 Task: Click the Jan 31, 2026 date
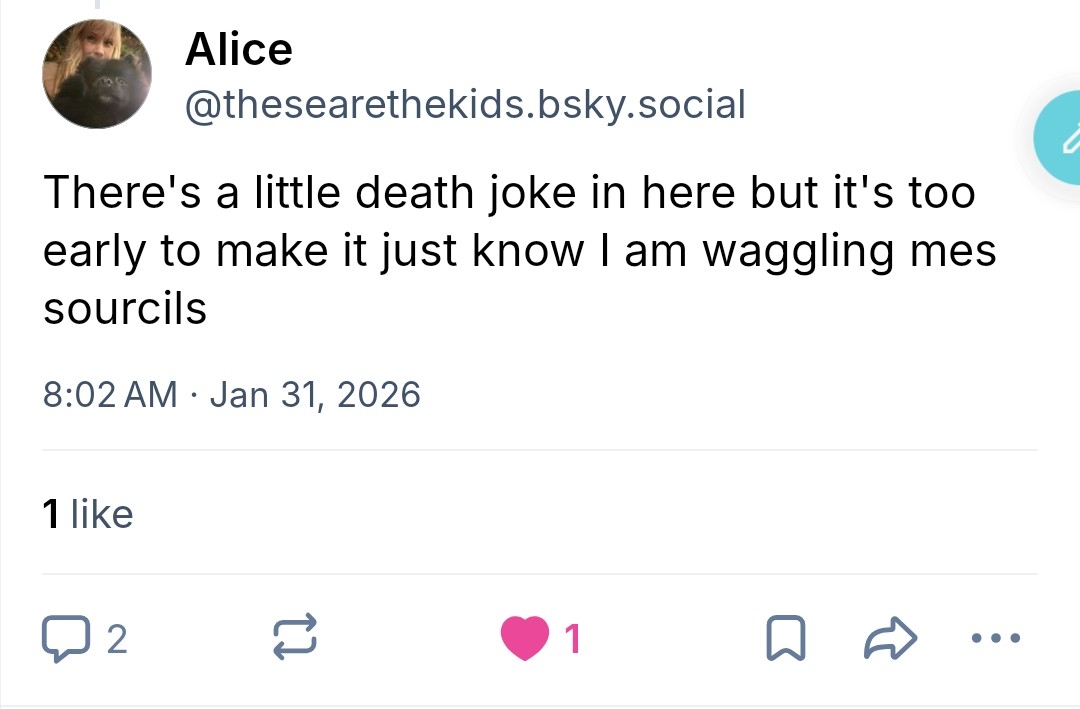(x=316, y=395)
